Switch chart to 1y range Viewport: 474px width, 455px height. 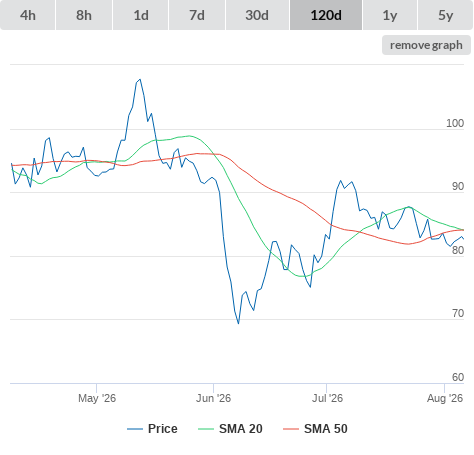(390, 15)
